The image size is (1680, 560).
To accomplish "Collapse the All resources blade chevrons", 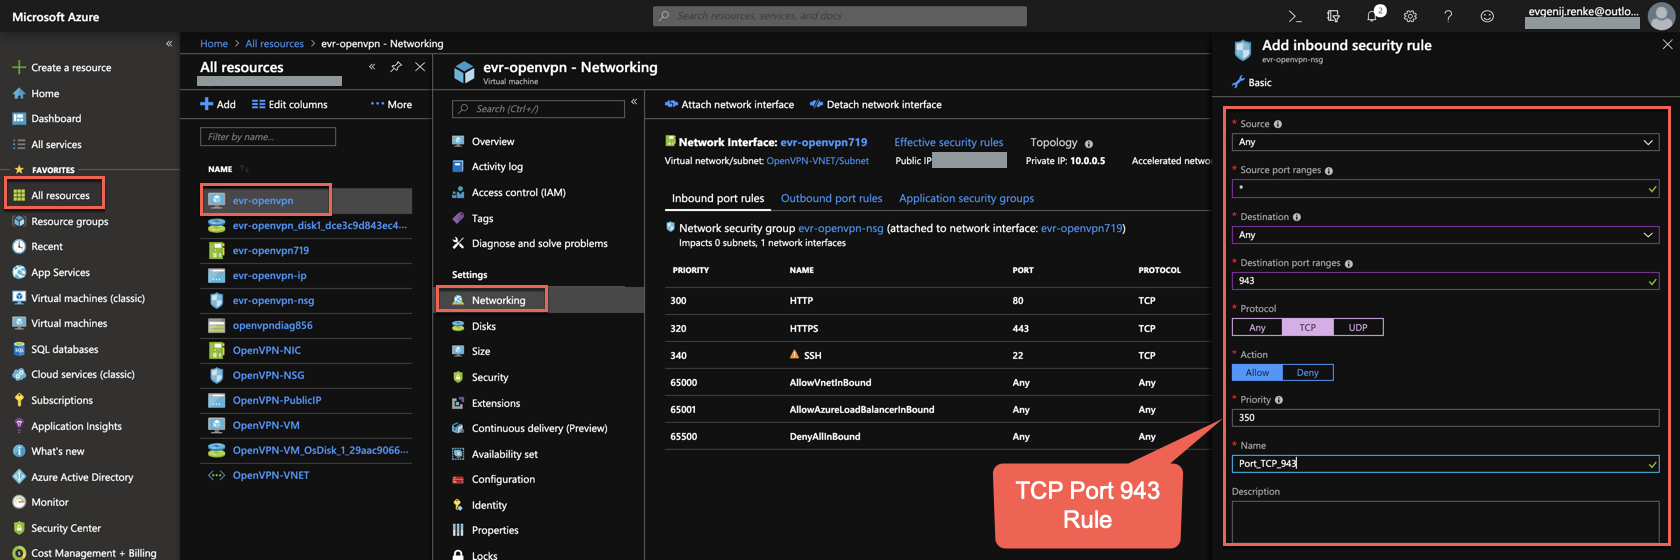I will 372,67.
